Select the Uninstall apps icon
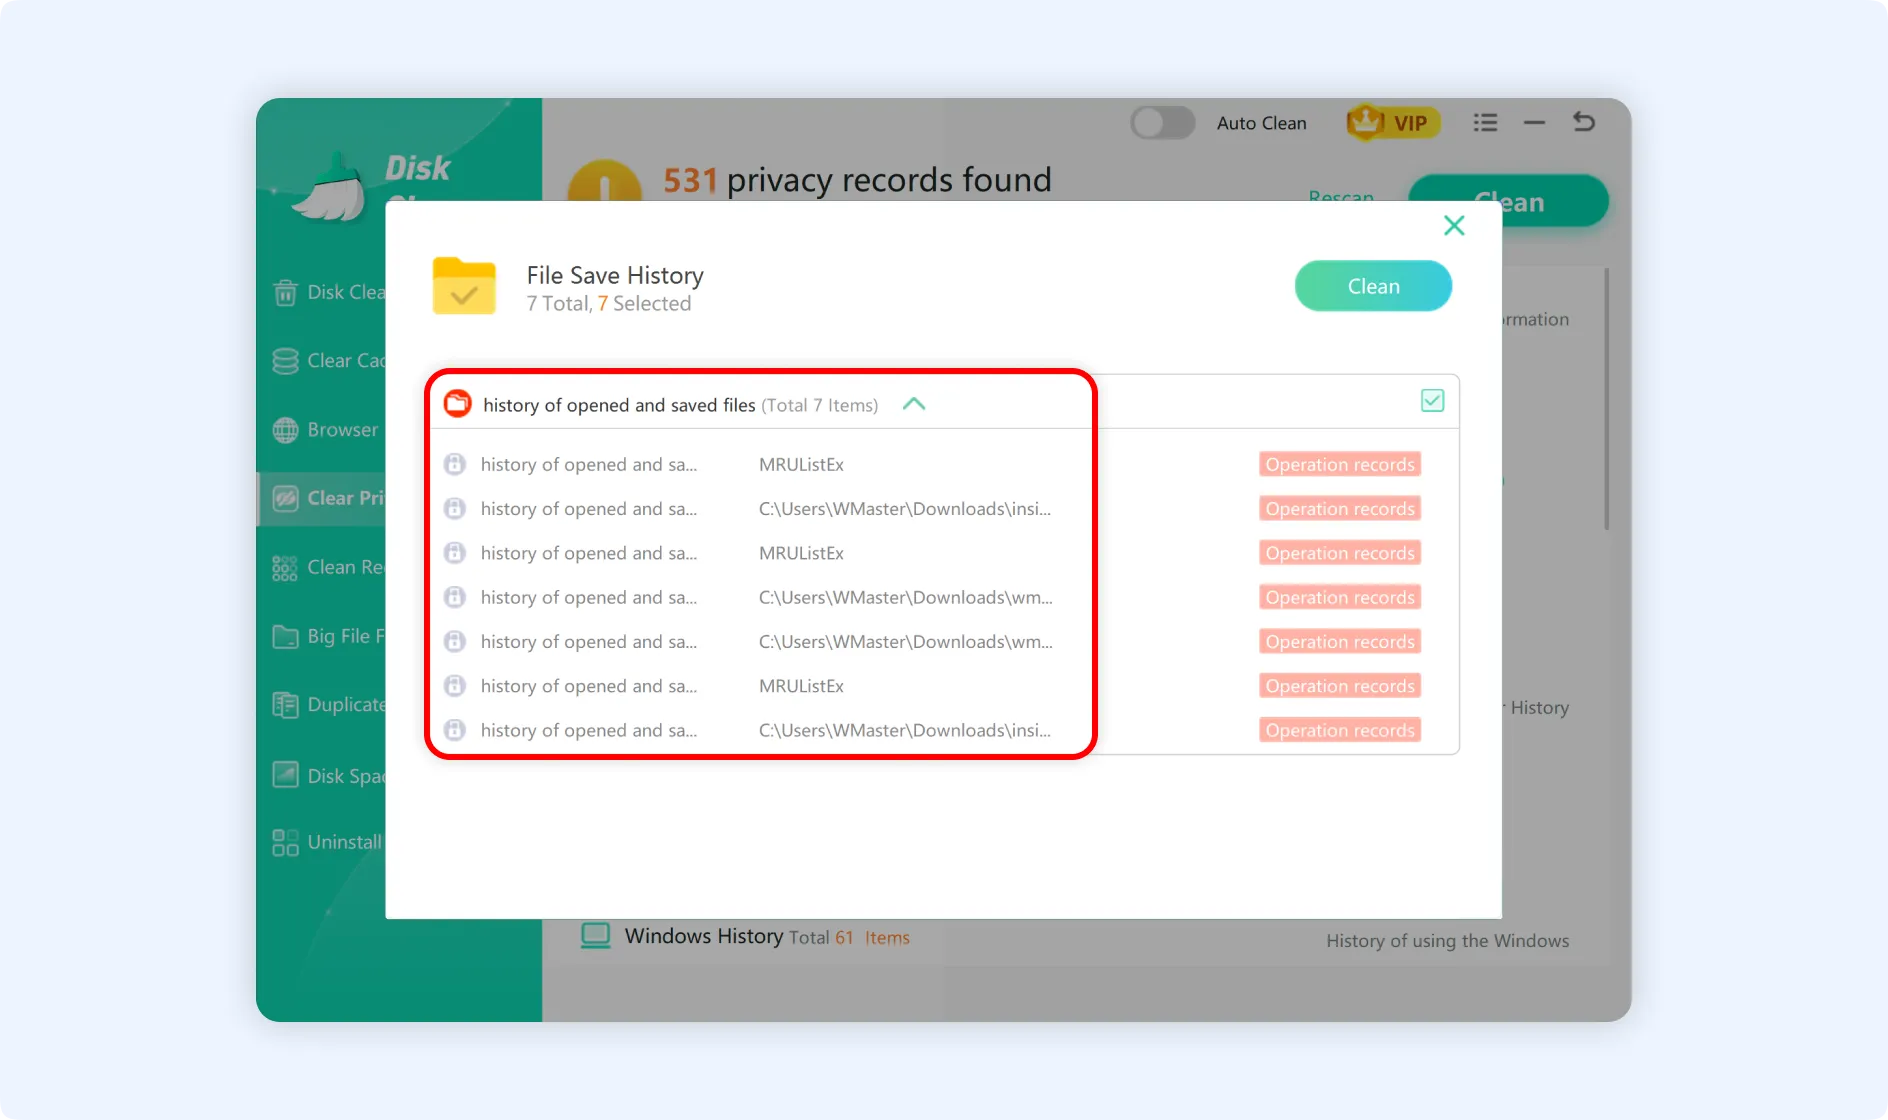Image resolution: width=1888 pixels, height=1120 pixels. pyautogui.click(x=284, y=842)
